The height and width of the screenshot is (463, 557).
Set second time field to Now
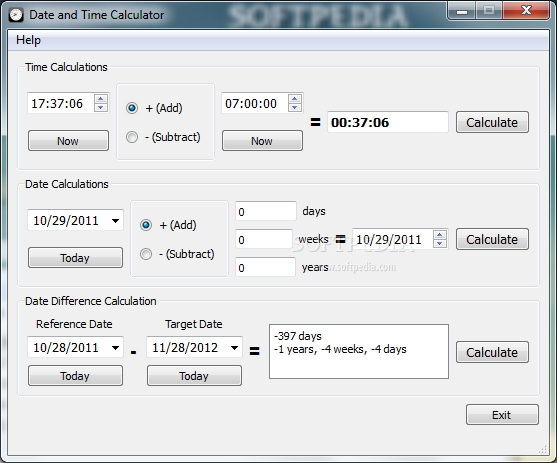(x=262, y=141)
